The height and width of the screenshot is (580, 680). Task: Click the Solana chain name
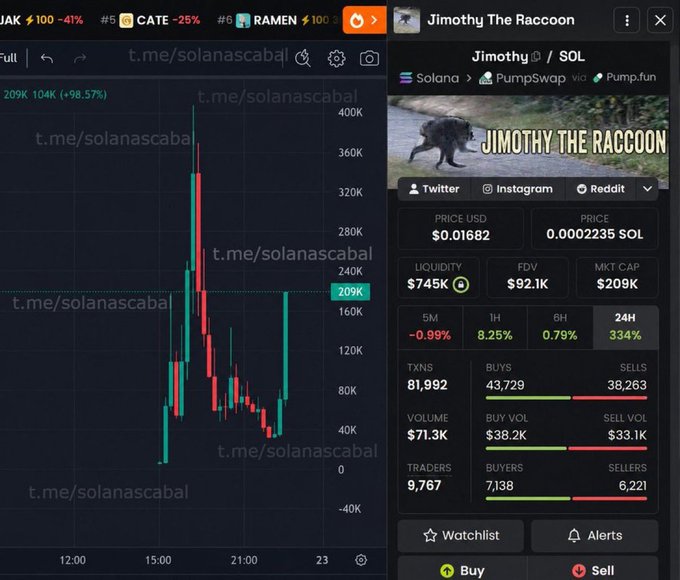coord(438,78)
